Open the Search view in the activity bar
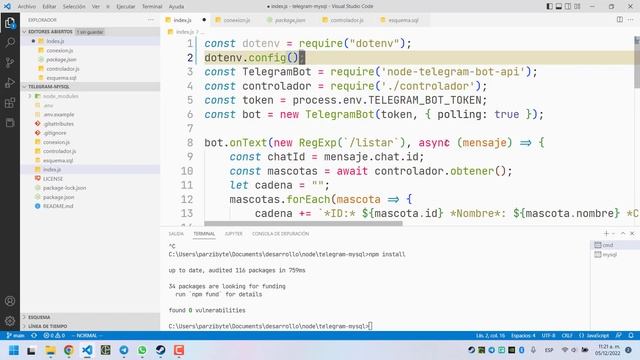The height and width of the screenshot is (360, 640). pos(10,42)
